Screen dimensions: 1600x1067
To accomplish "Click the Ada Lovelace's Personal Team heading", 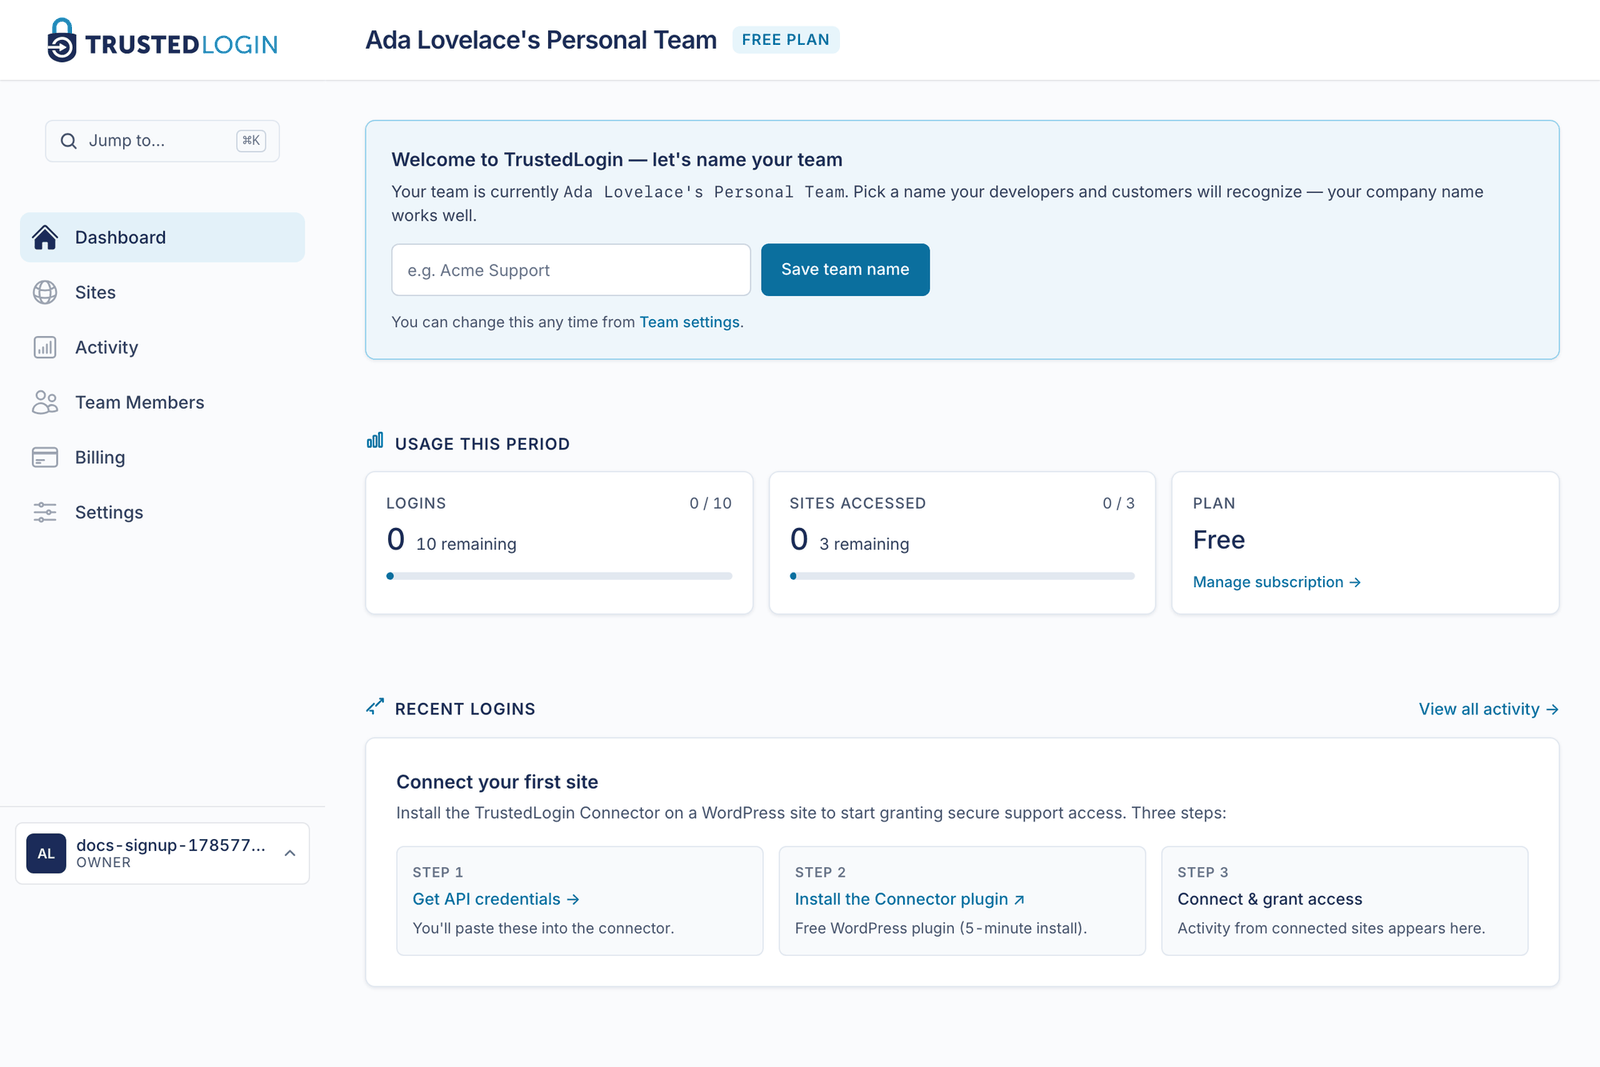I will click(541, 40).
